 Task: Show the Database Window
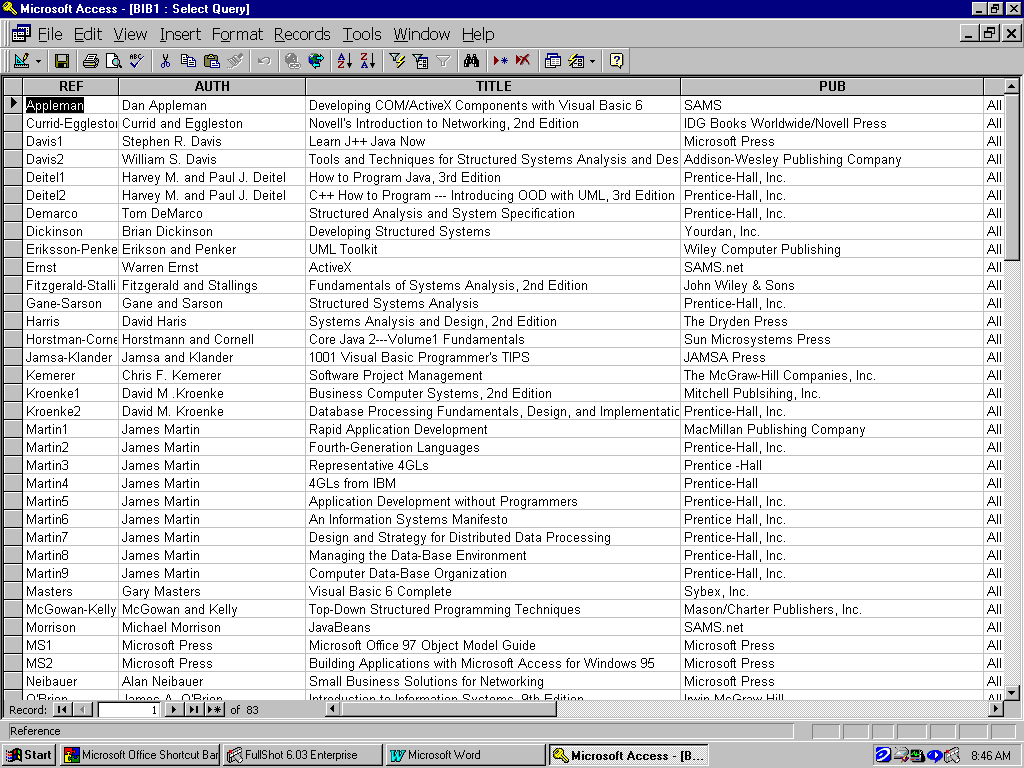(552, 61)
